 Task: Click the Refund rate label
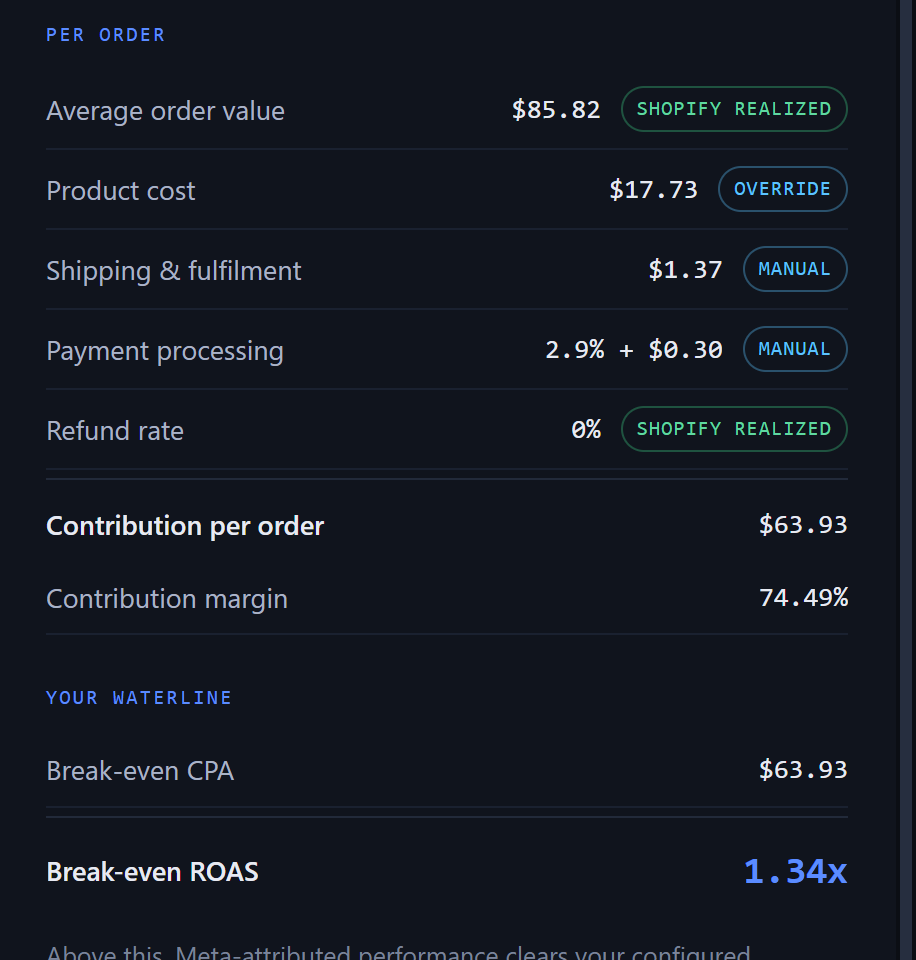(115, 431)
